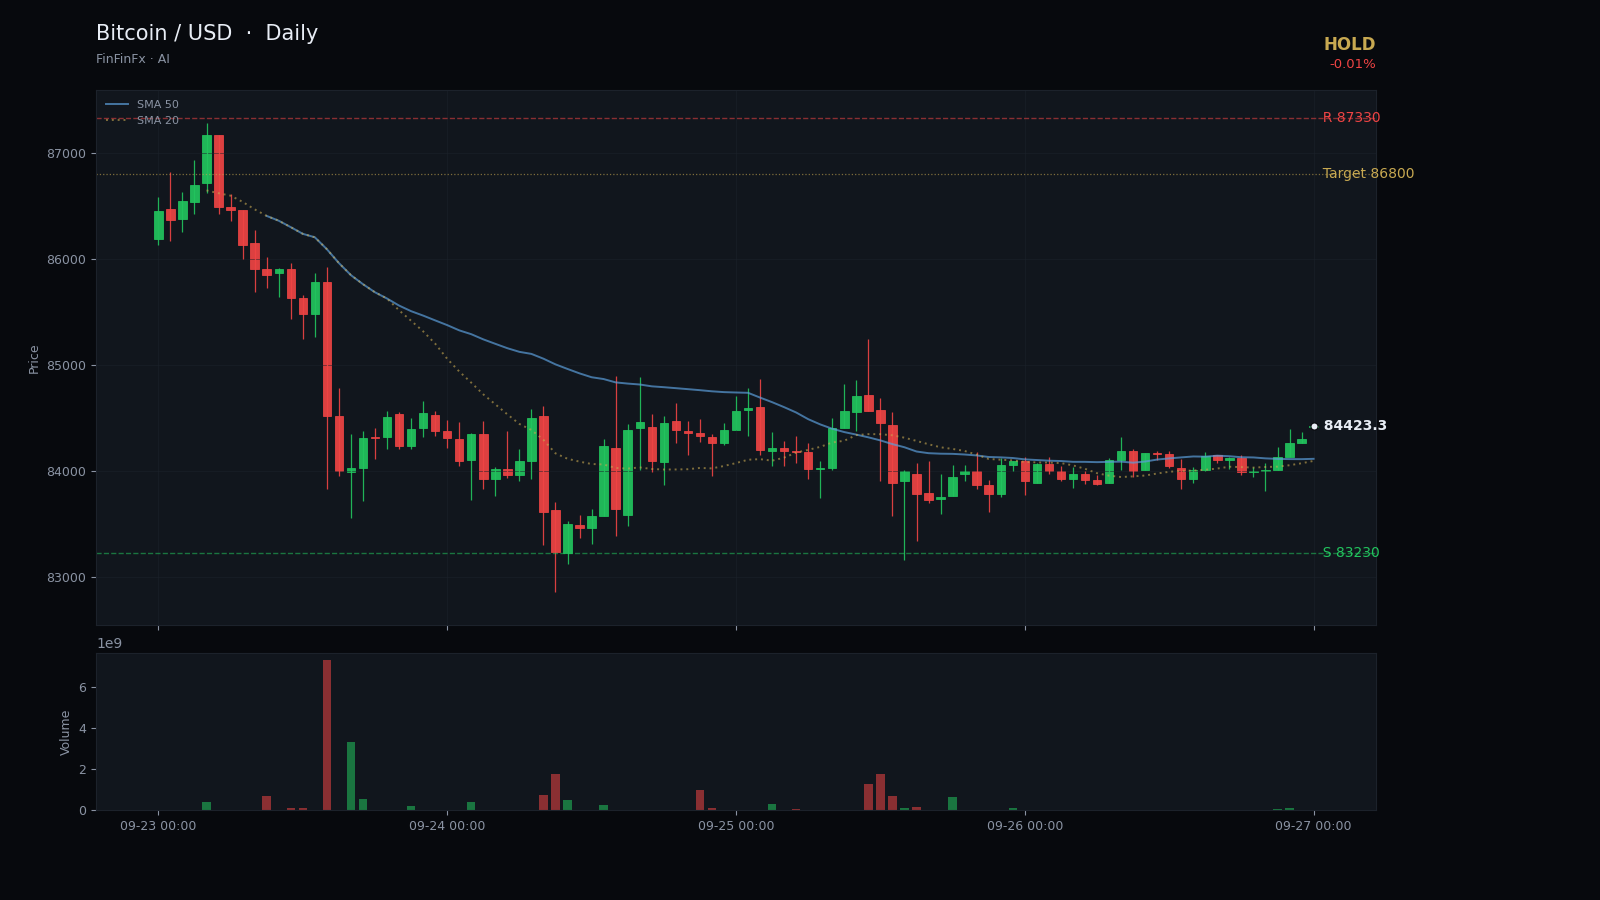Click the tallest green volume bar
This screenshot has height=900, width=1600.
click(351, 776)
